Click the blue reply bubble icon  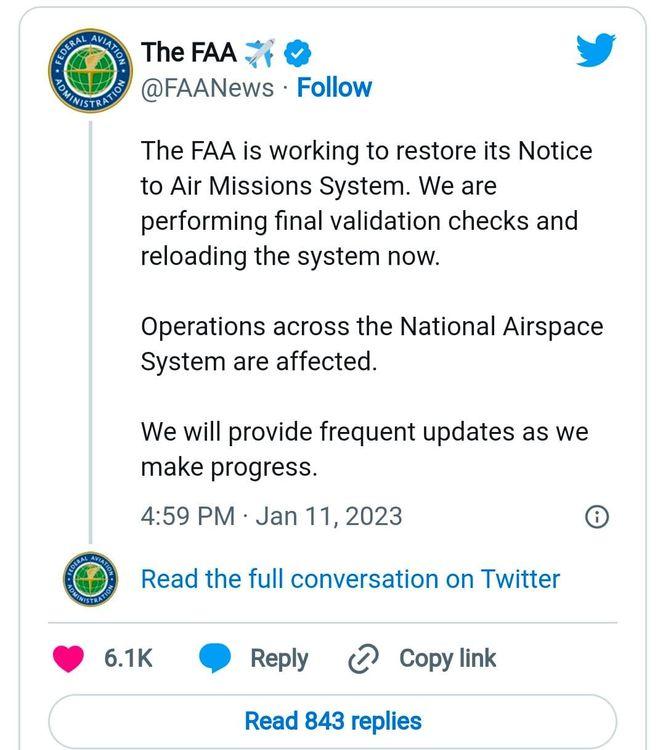click(215, 658)
